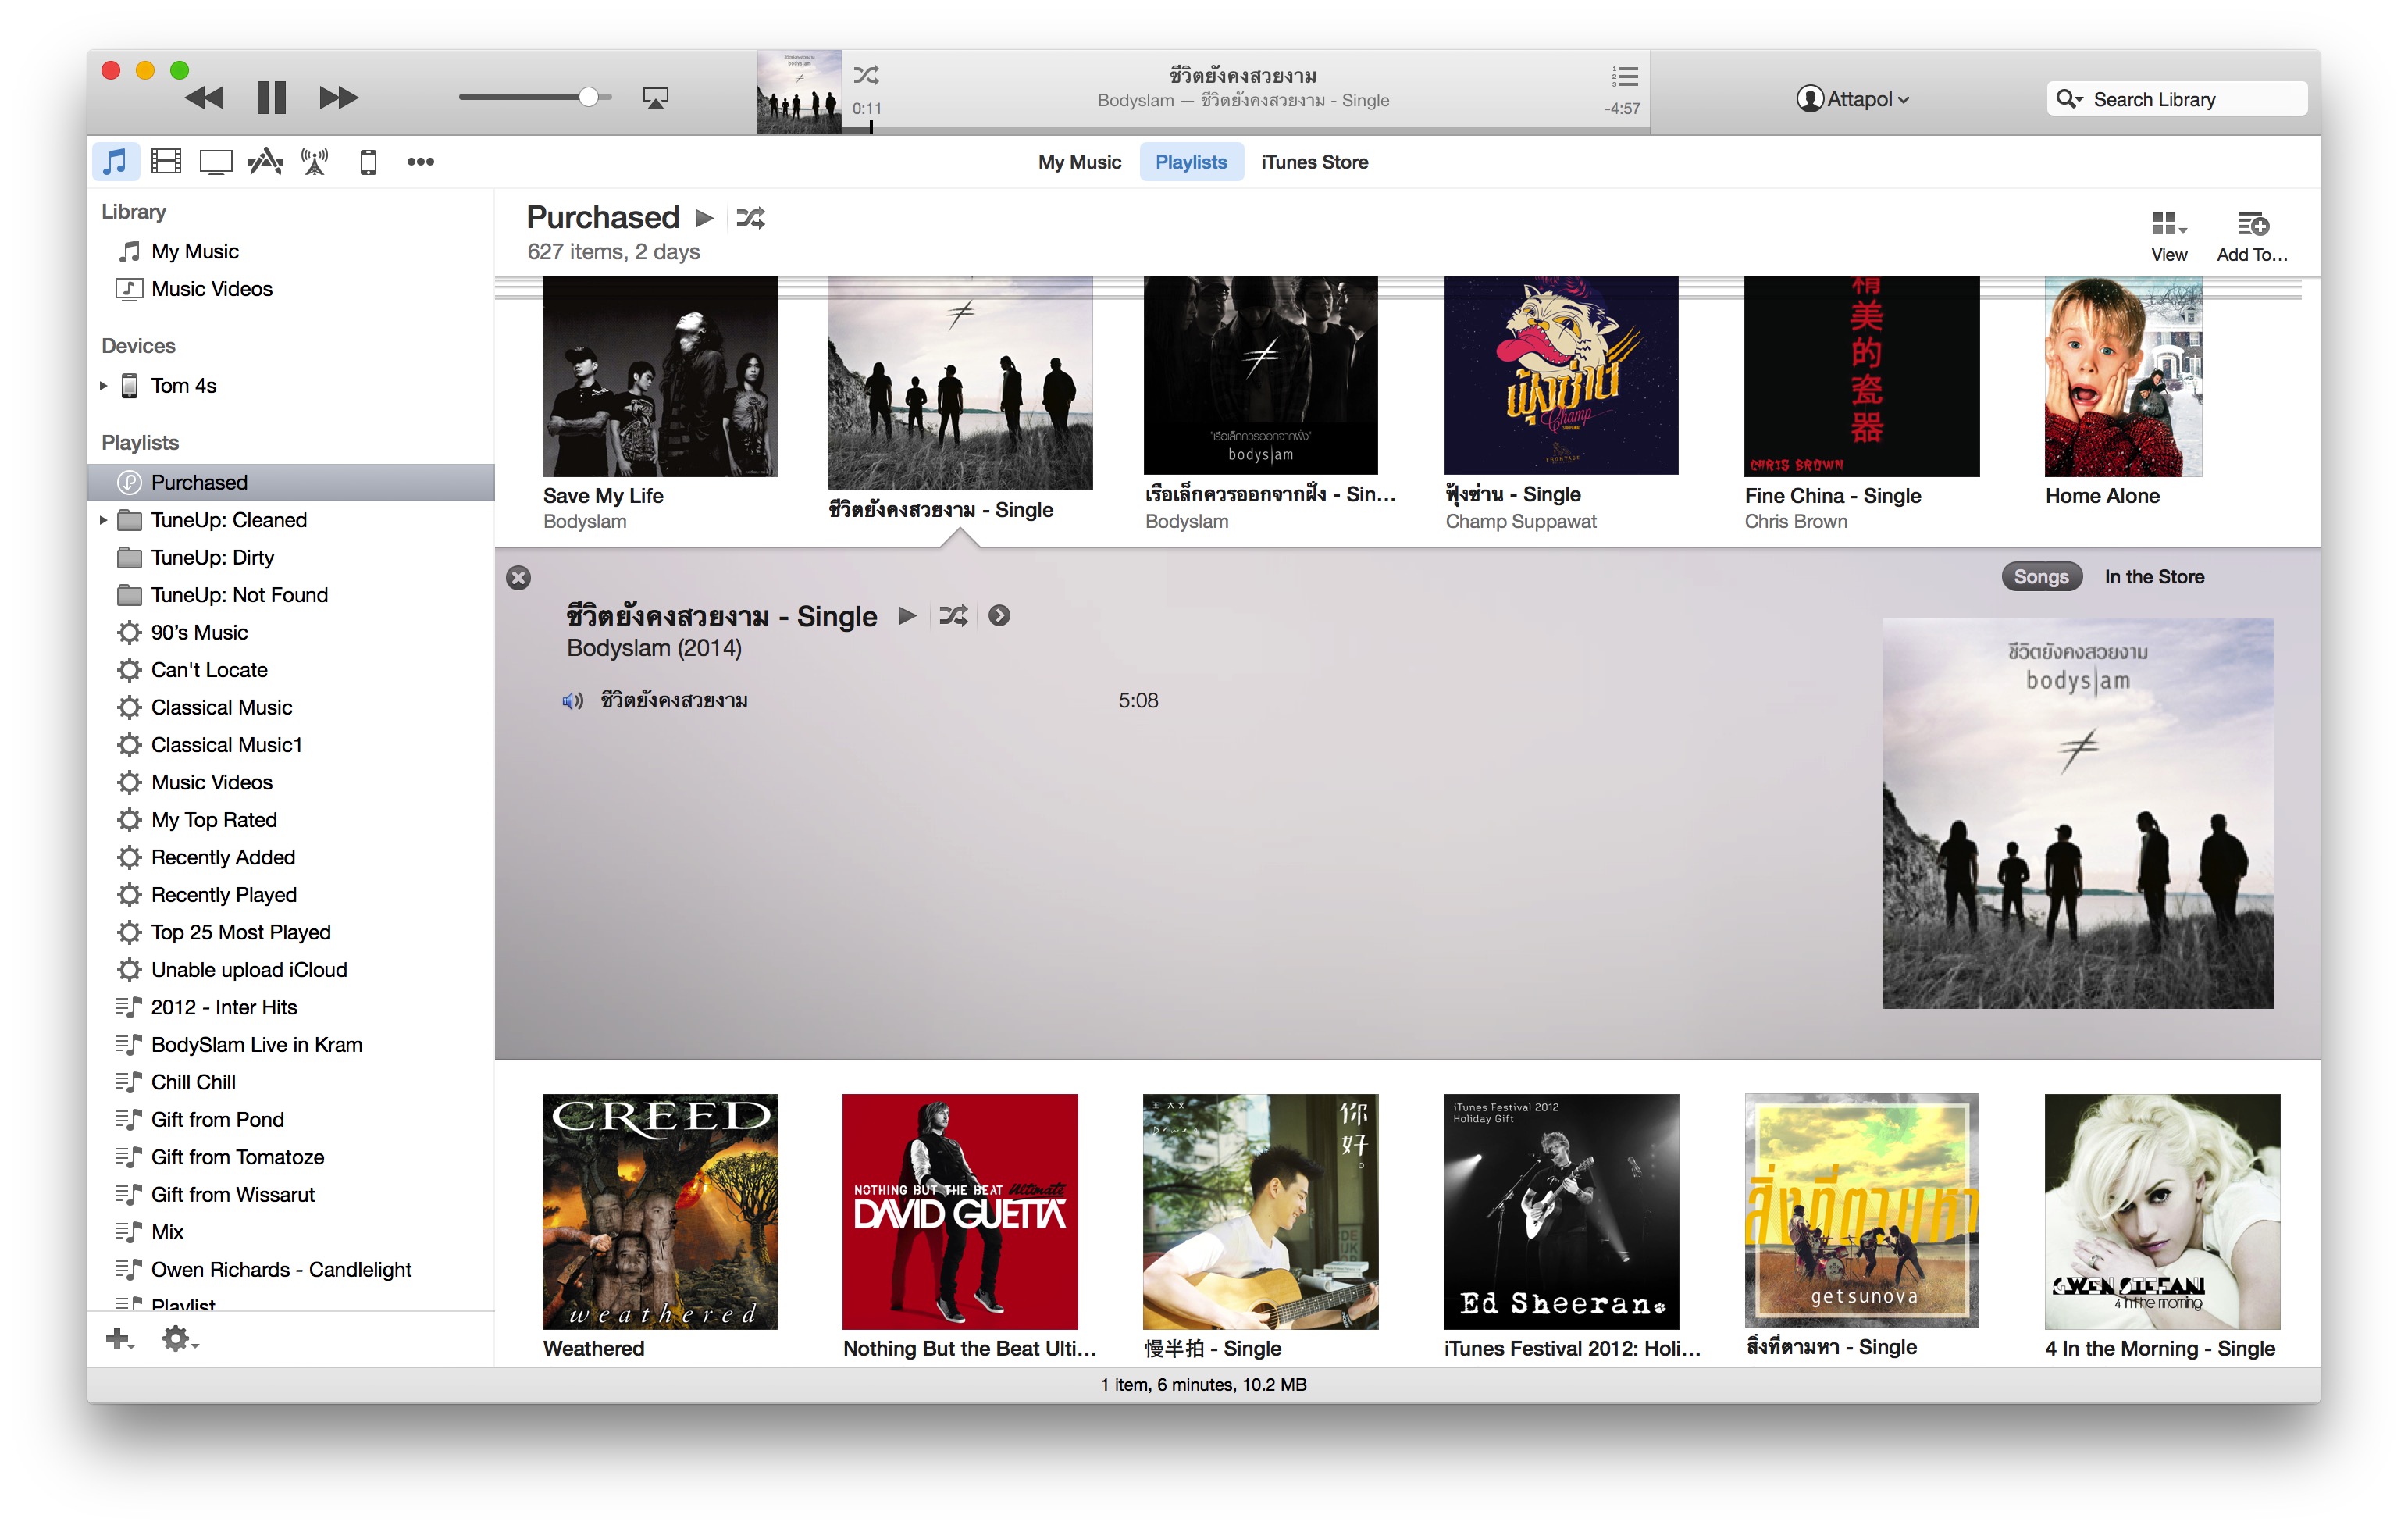Click the now playing mini artwork
Viewport: 2408px width, 1529px height.
798,92
